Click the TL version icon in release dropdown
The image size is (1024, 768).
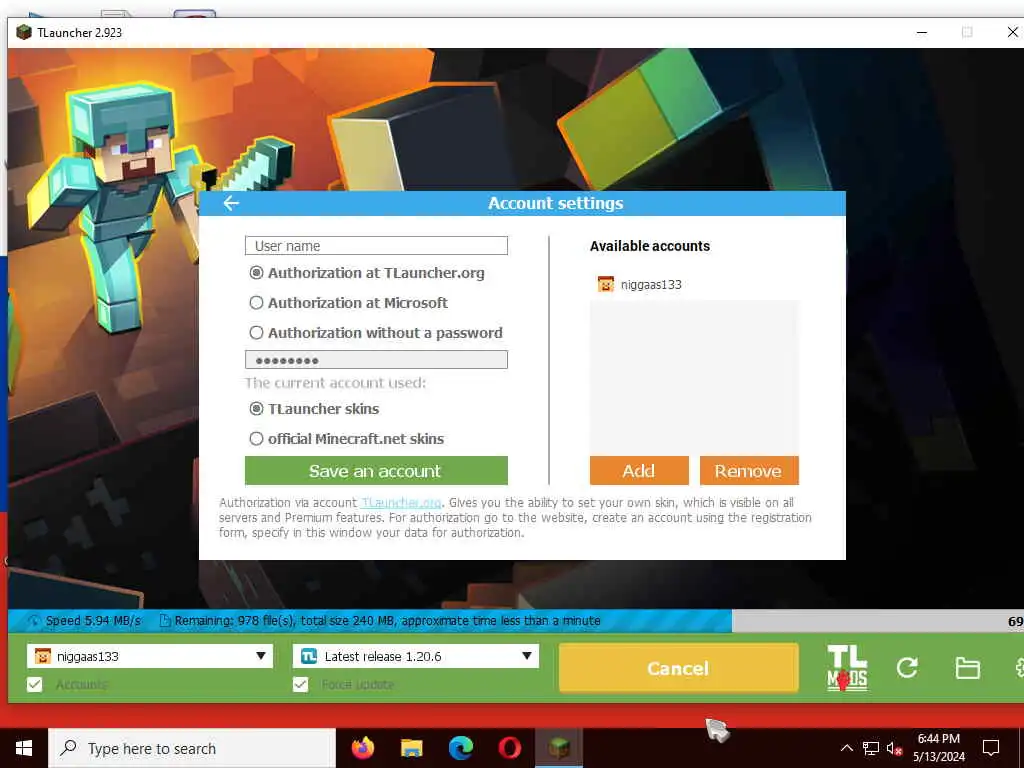(309, 656)
